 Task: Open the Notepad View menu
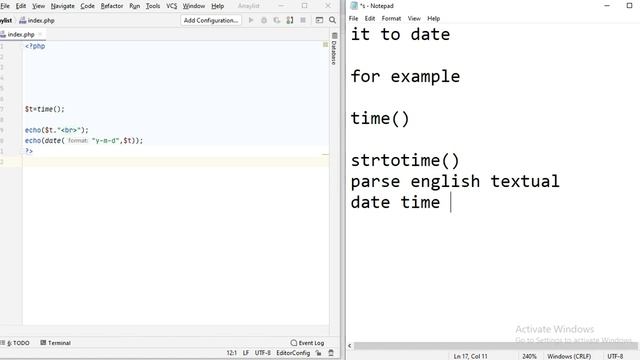coord(414,18)
